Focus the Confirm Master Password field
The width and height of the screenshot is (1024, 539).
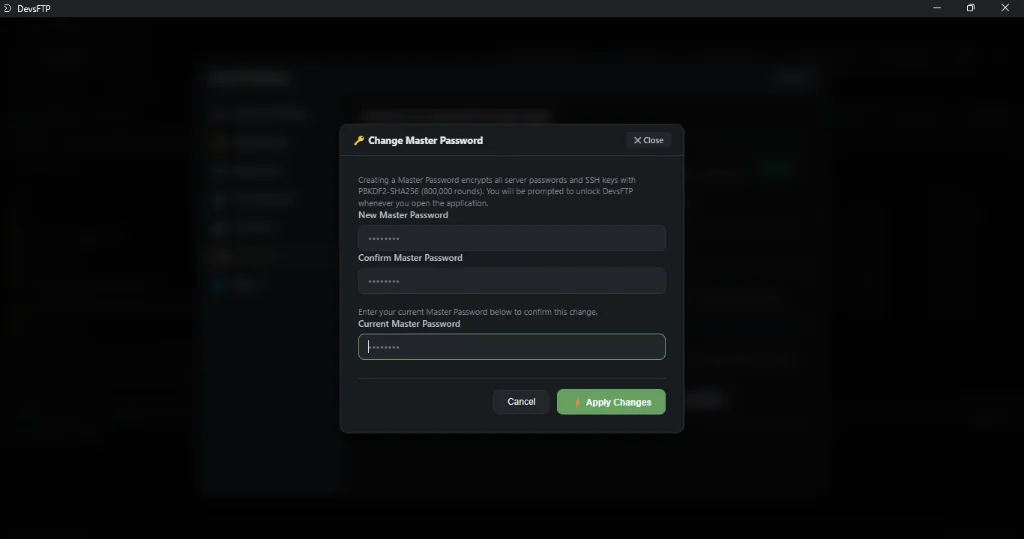pyautogui.click(x=511, y=281)
